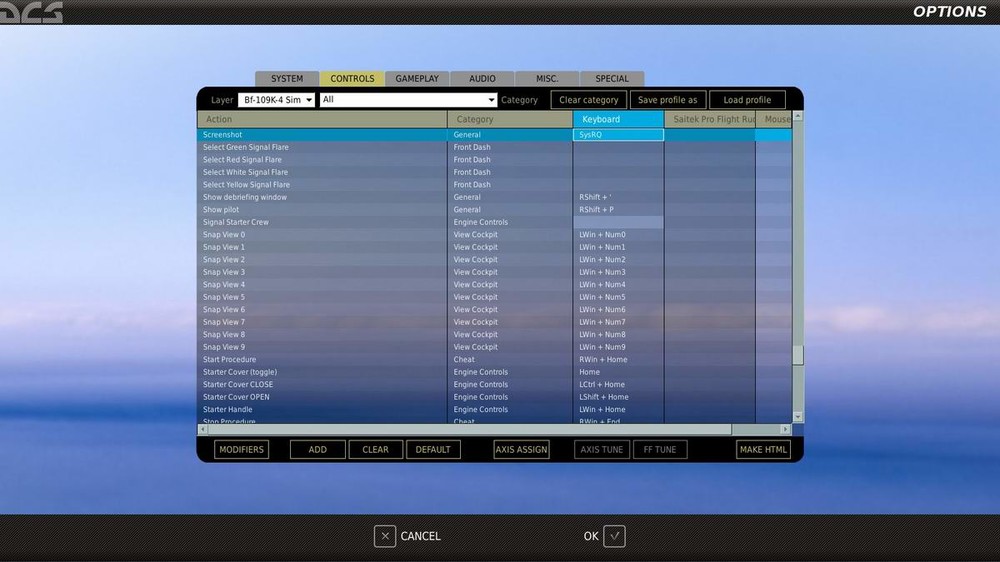Click the RWin + Home keyboard binding
The height and width of the screenshot is (562, 1000).
618,359
